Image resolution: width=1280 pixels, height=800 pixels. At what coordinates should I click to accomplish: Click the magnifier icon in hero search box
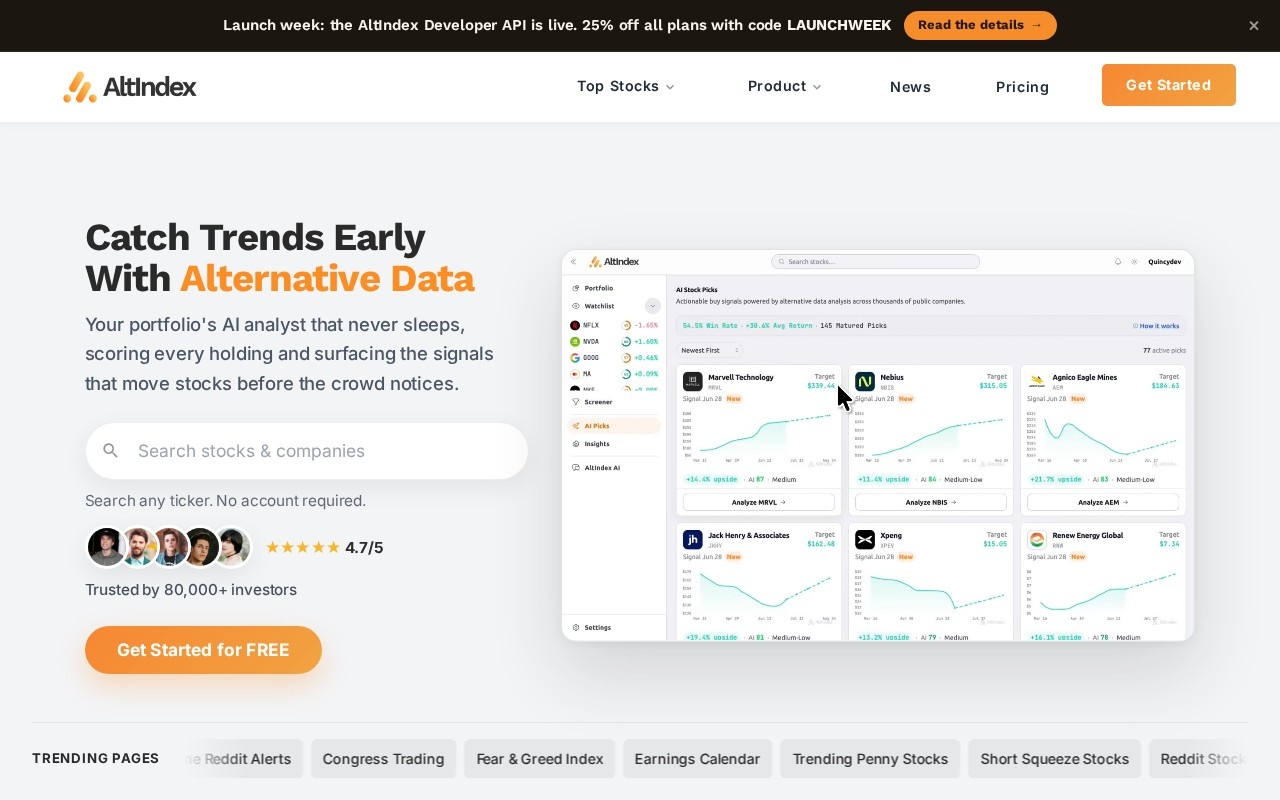111,451
